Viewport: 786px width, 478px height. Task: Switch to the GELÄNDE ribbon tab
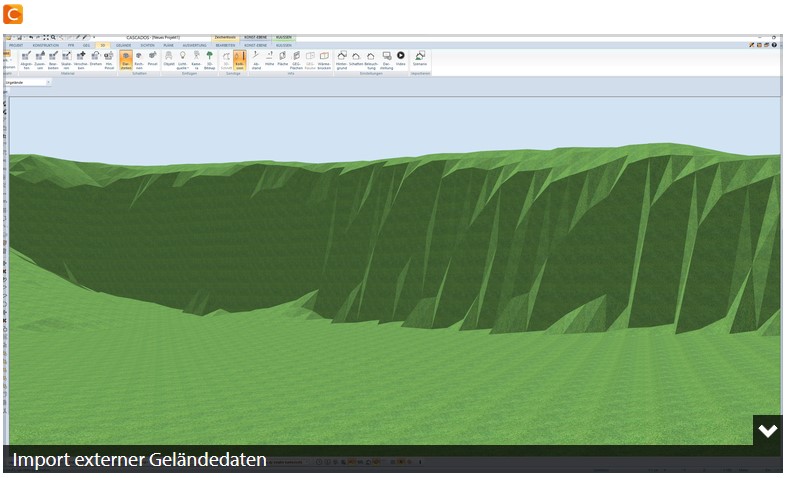[123, 45]
